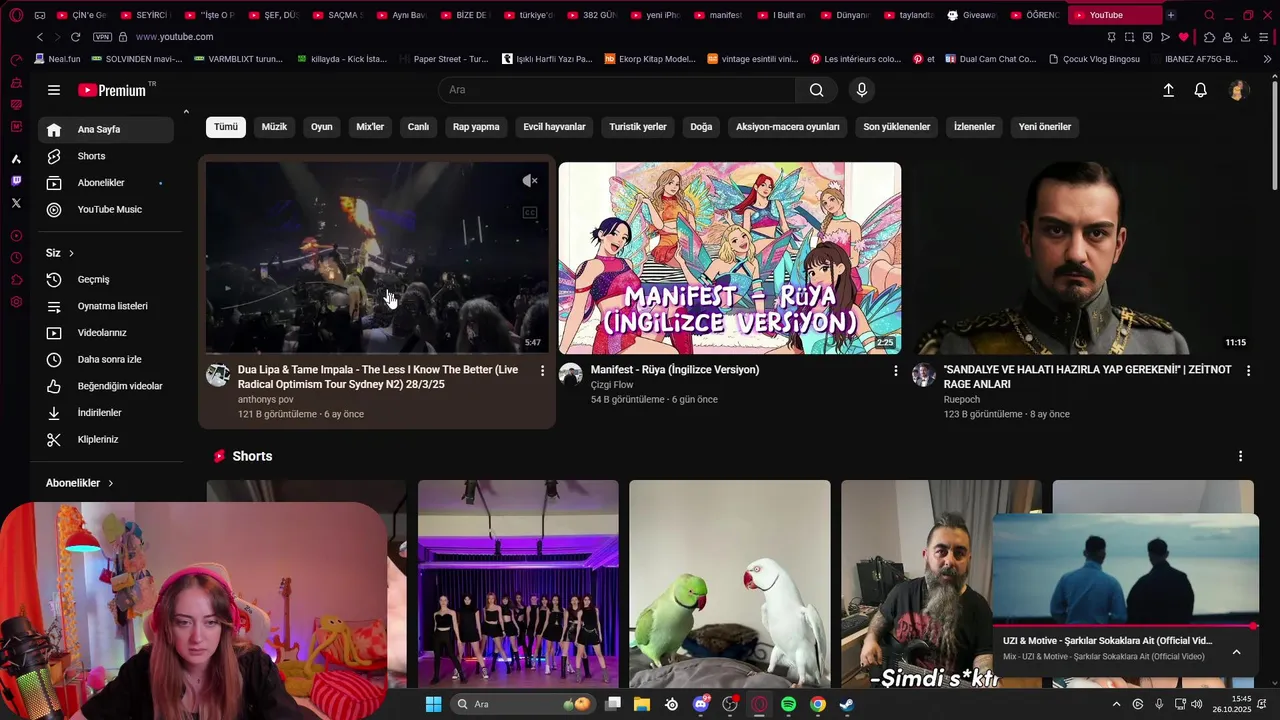Open the notifications bell
This screenshot has height=720, width=1280.
click(x=1201, y=90)
